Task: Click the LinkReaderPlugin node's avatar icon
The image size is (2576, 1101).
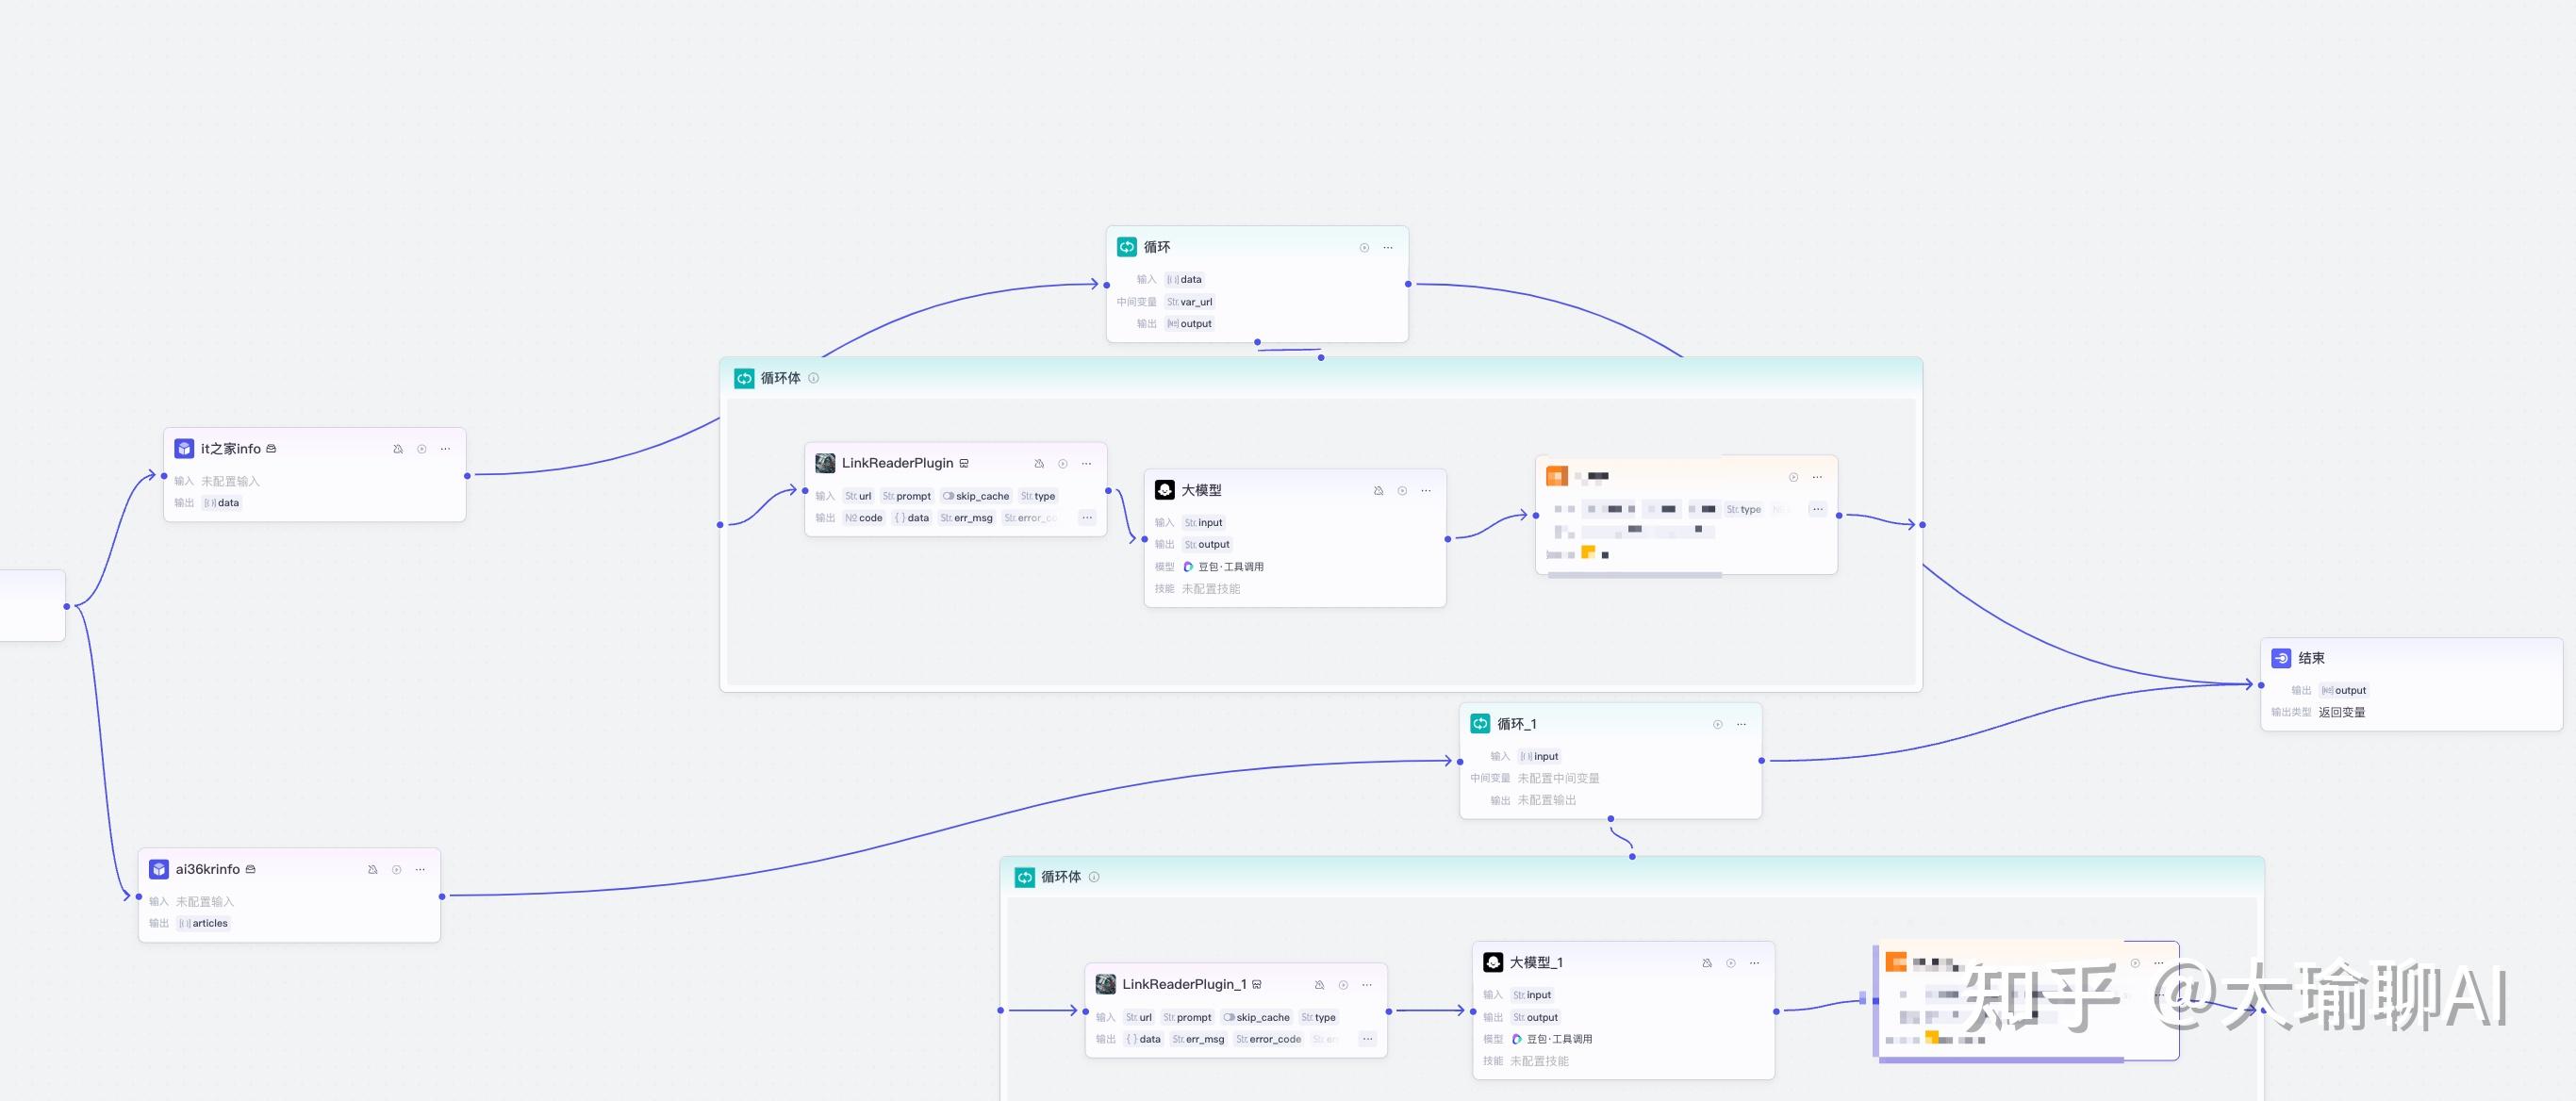Action: 825,463
